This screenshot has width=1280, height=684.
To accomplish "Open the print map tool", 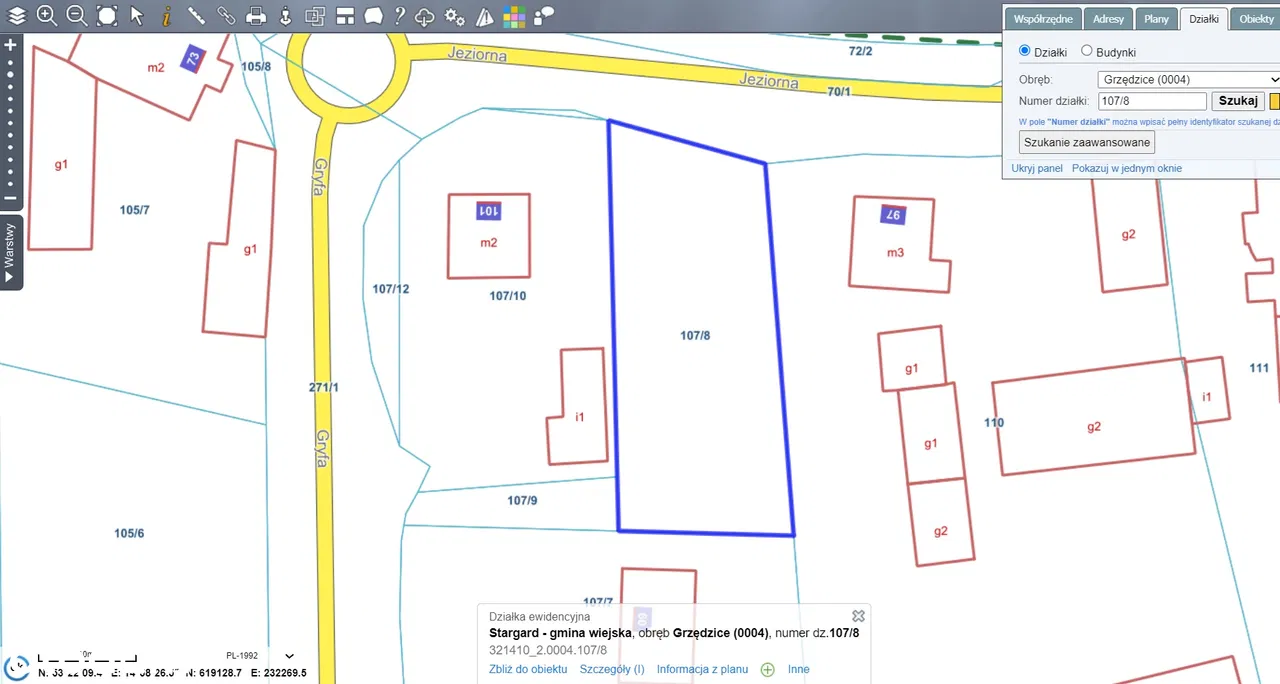I will coord(256,15).
